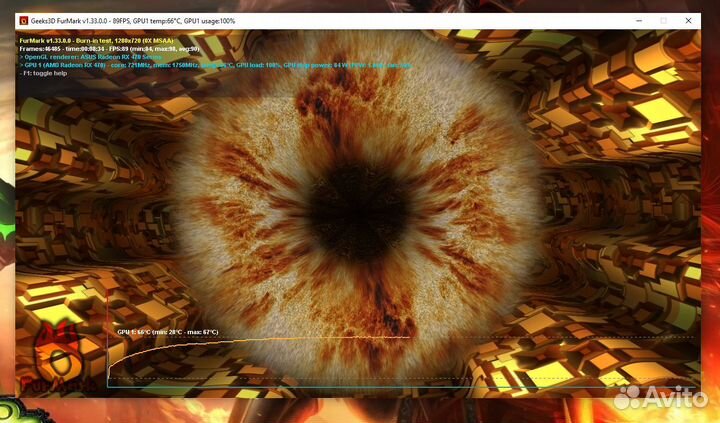
Task: Click the lower dashed baseline in the temperature graph
Action: point(402,378)
